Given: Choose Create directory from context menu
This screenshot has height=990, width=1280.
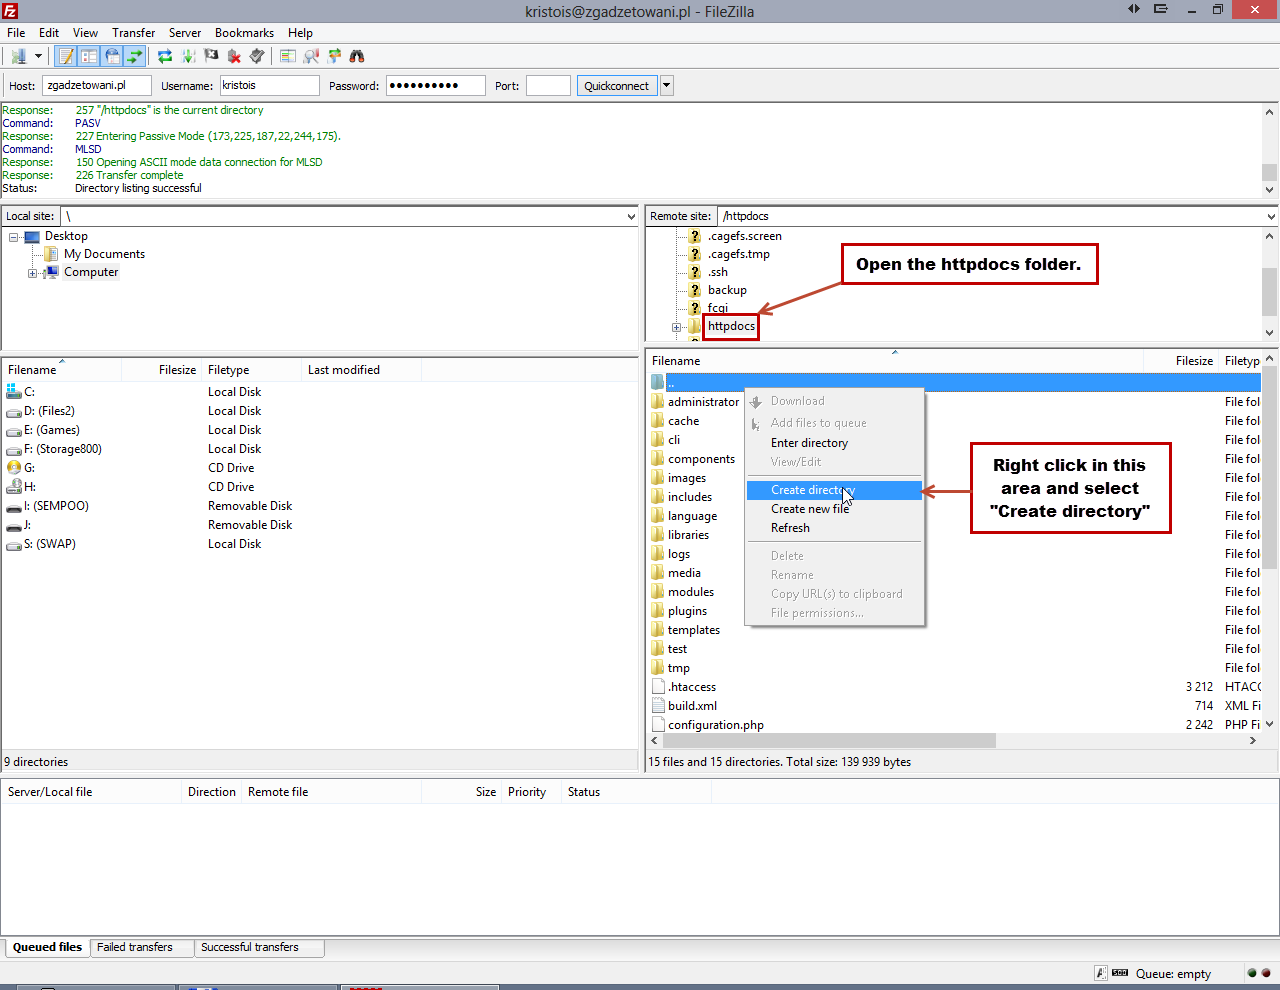Looking at the screenshot, I should (834, 490).
